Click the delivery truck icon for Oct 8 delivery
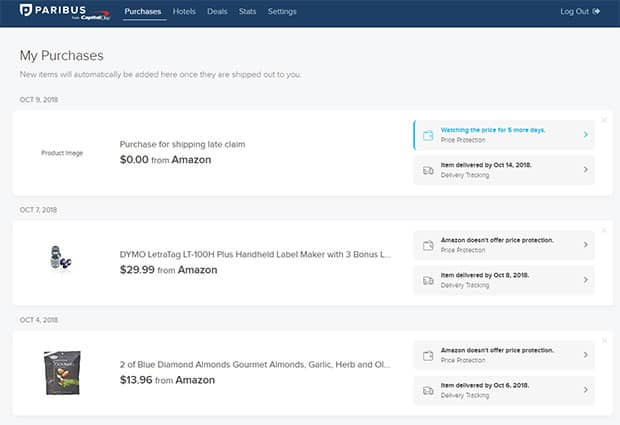The image size is (620, 425). [x=428, y=280]
